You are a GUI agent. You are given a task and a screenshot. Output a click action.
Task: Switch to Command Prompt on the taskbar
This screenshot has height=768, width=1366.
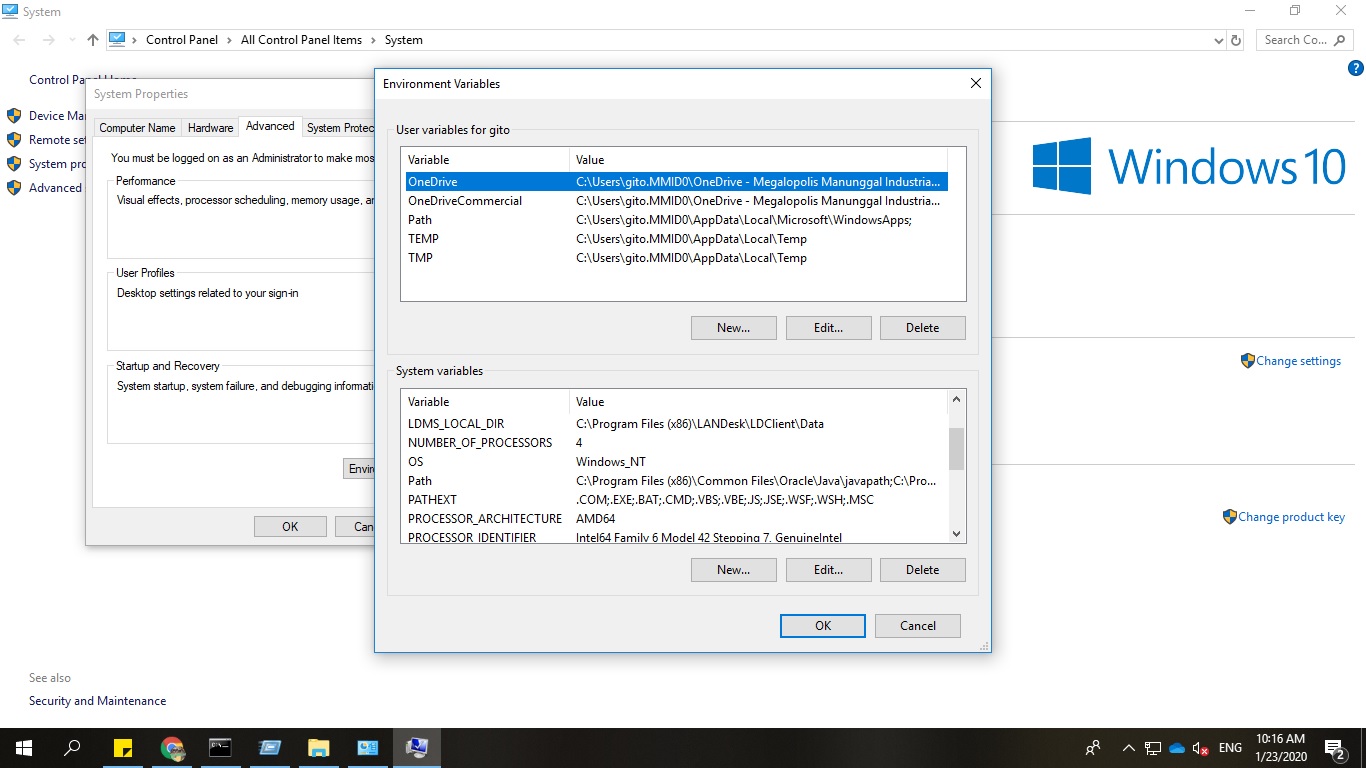(220, 748)
